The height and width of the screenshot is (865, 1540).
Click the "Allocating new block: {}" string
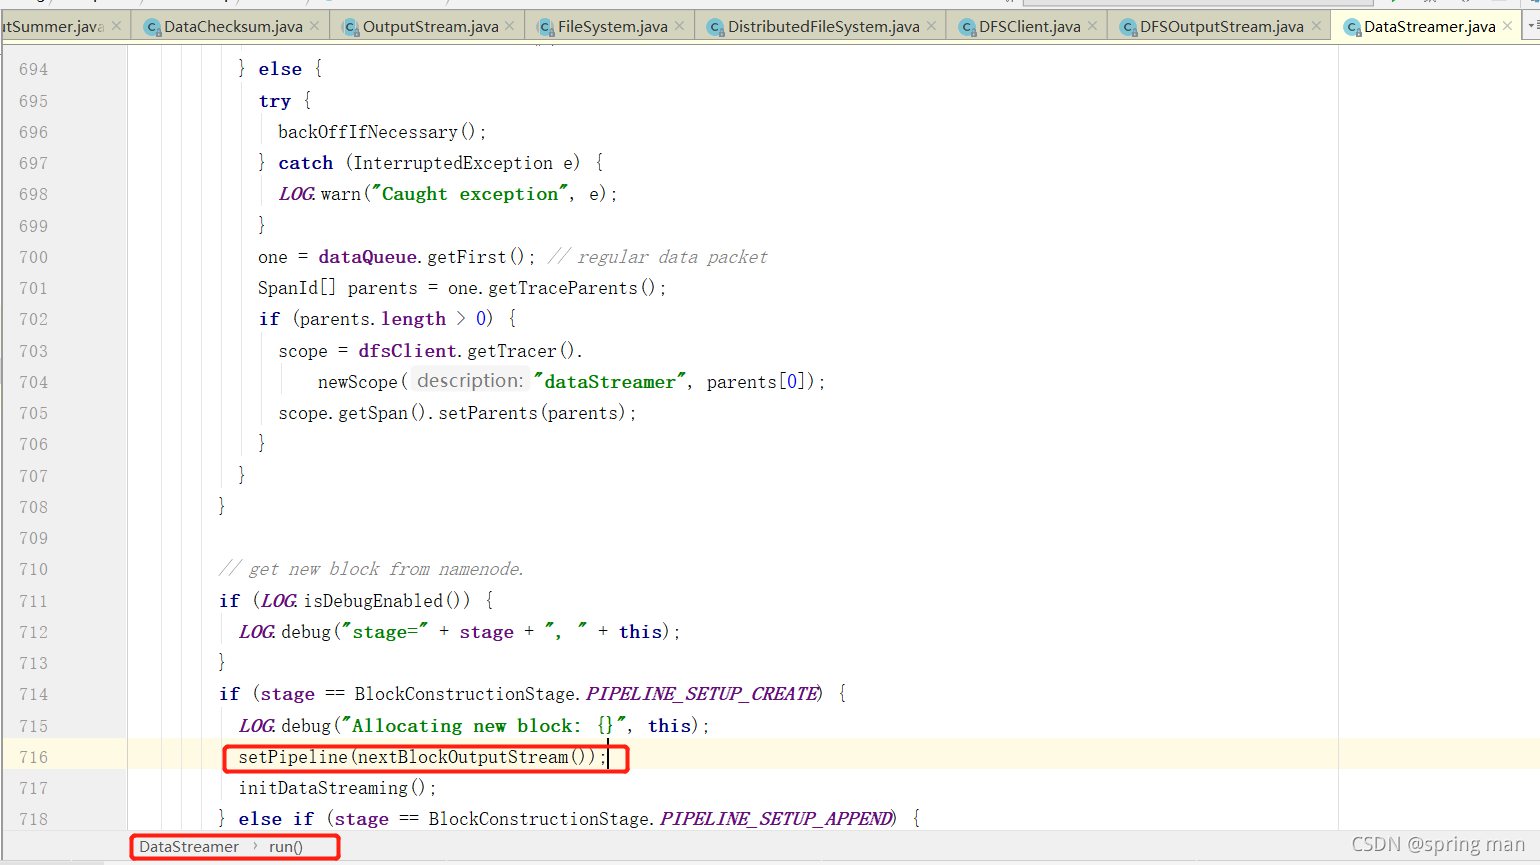tap(484, 726)
